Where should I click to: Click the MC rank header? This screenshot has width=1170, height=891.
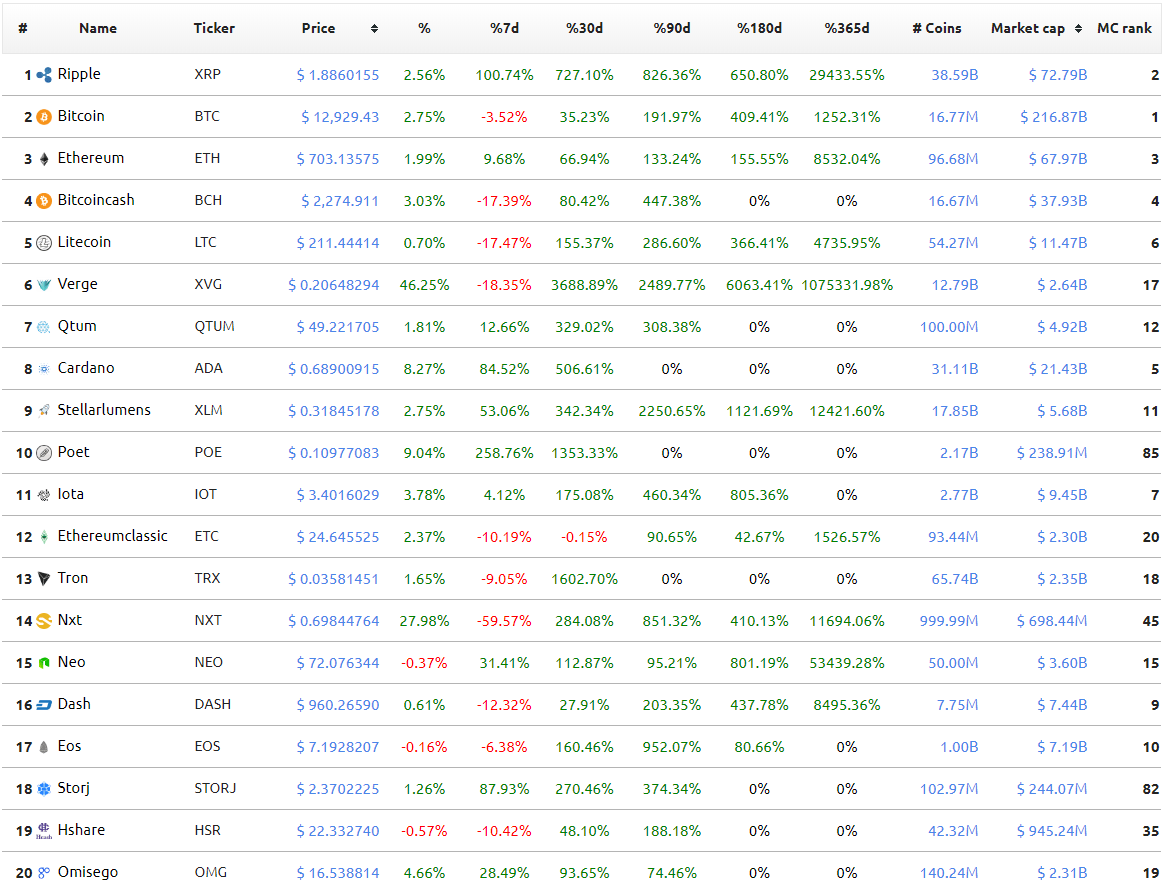[1124, 28]
